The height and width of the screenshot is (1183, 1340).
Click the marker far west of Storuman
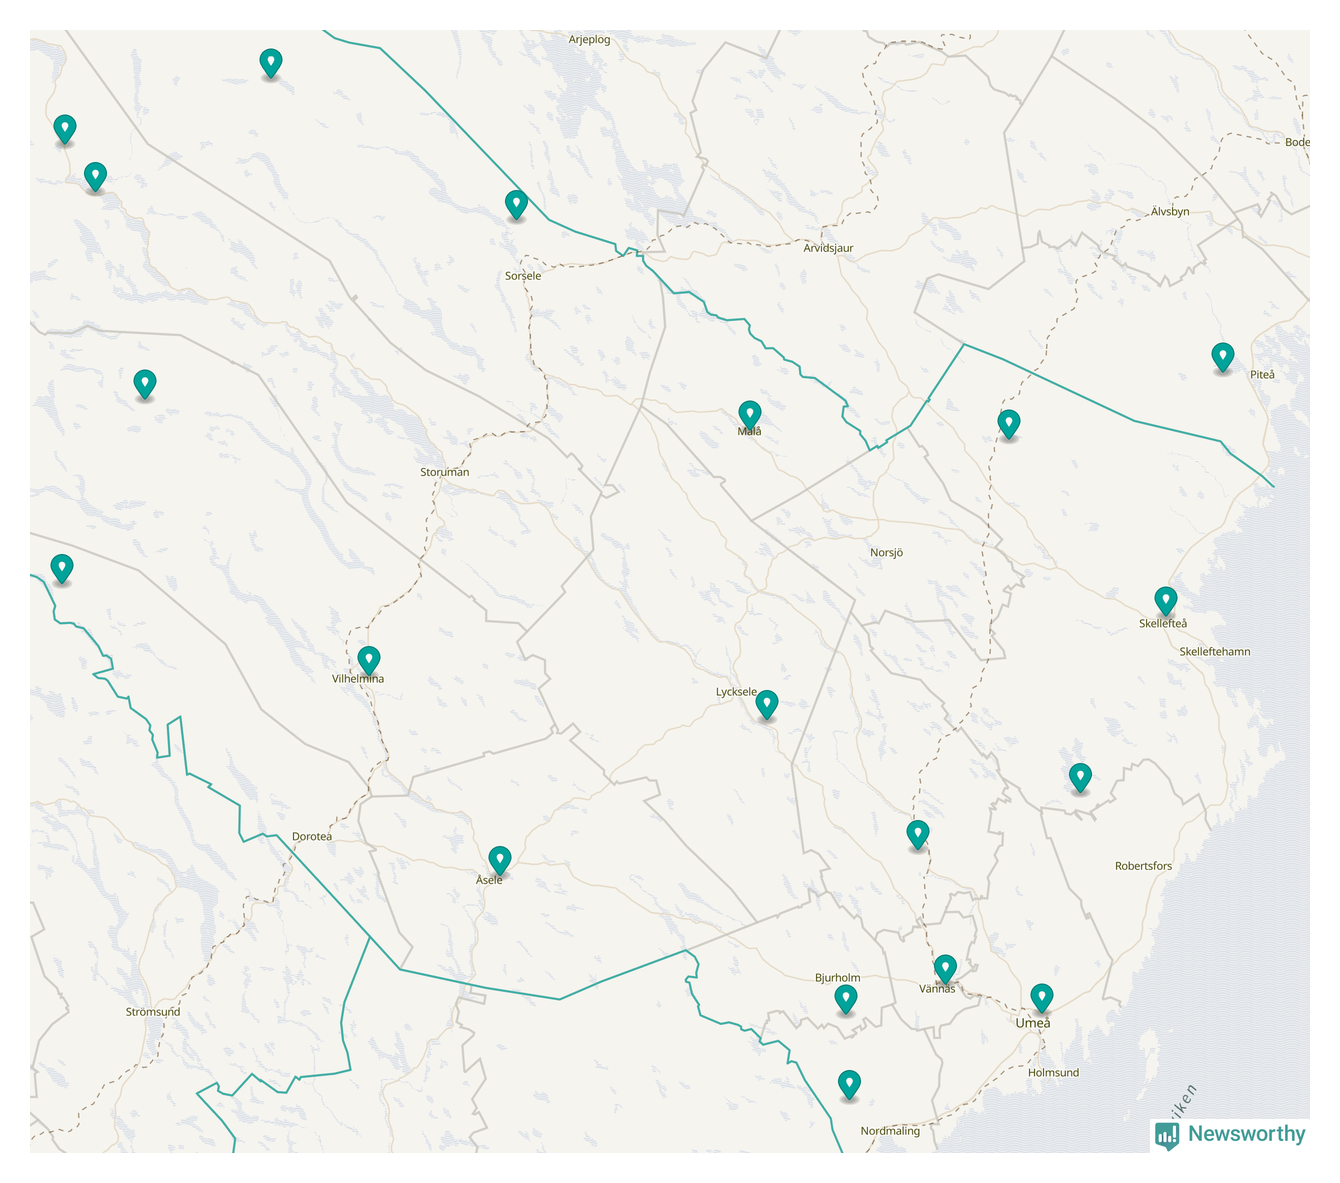145,384
